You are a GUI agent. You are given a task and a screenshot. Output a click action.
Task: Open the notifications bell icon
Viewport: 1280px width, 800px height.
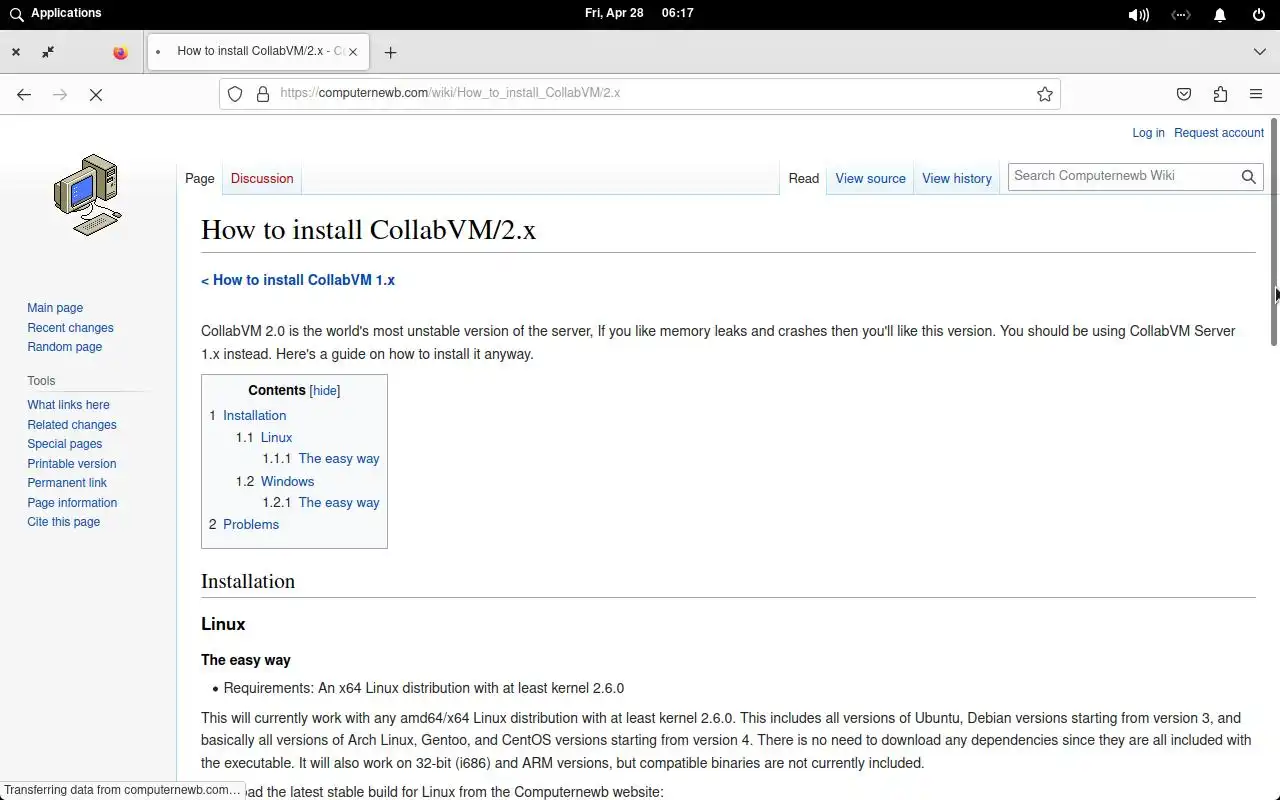pos(1220,15)
